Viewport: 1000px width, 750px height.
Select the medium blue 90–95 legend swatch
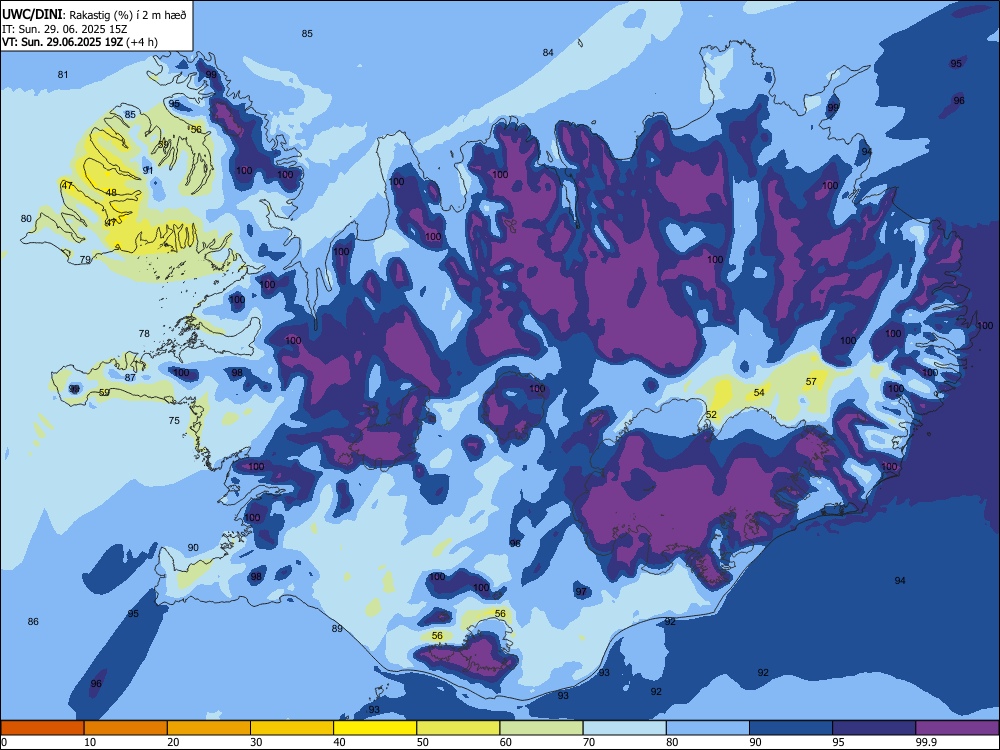[x=791, y=728]
